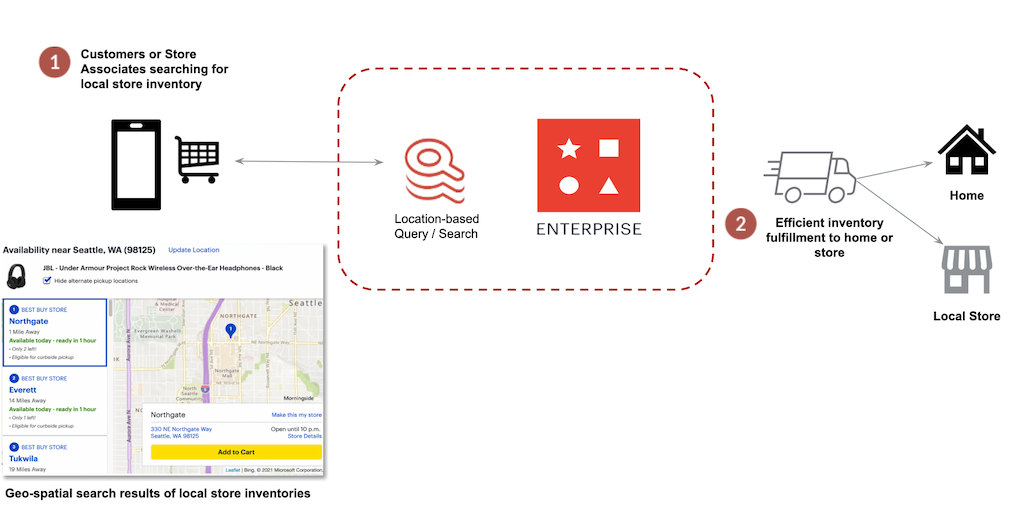Click the red Enterprise logo
Screen dimensions: 1024x520
[x=588, y=165]
